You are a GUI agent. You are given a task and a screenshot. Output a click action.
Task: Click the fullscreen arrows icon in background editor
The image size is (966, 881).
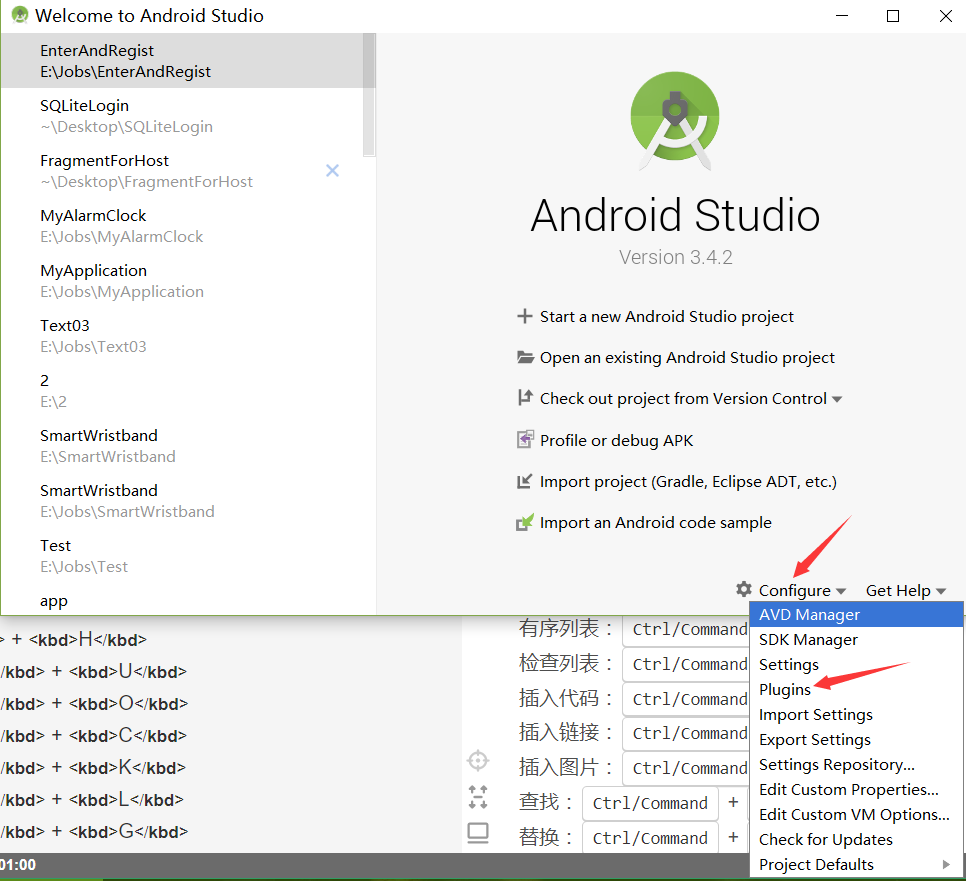click(478, 797)
